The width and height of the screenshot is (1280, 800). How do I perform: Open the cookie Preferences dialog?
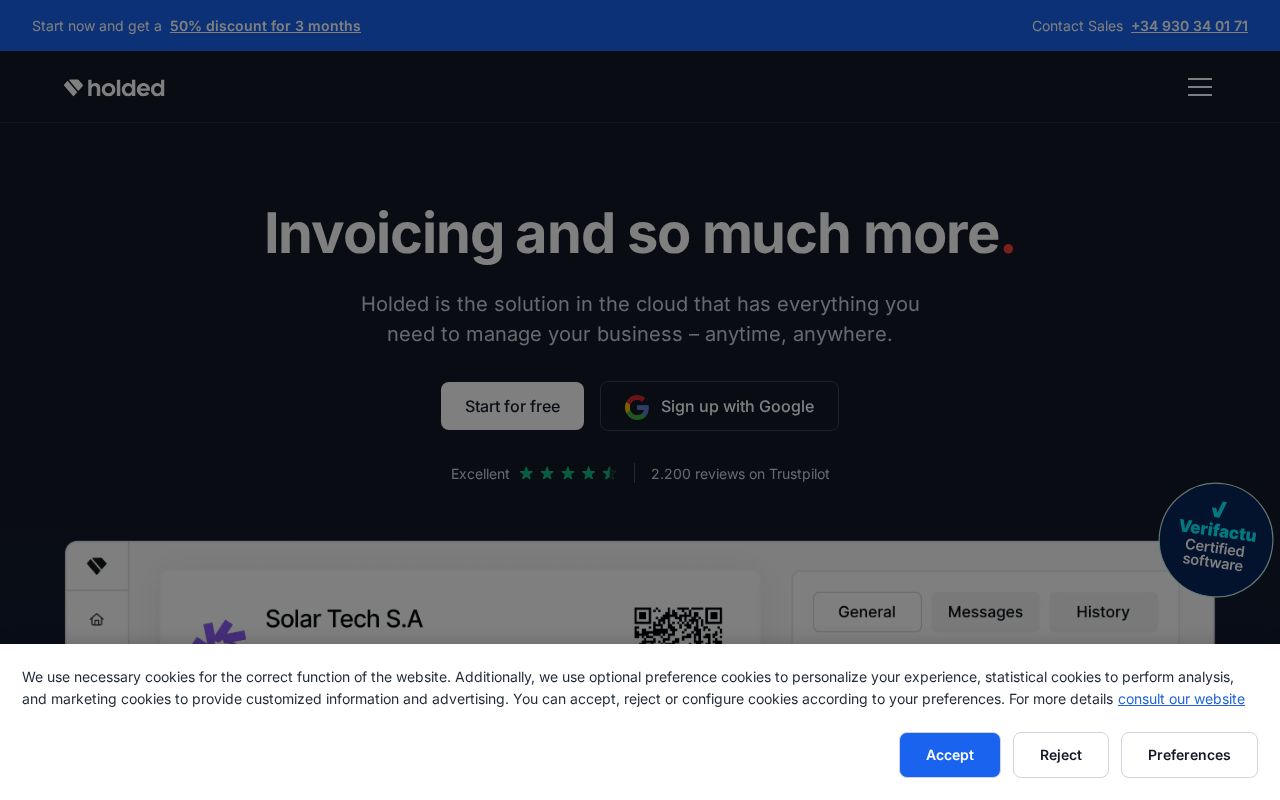[x=1189, y=755]
